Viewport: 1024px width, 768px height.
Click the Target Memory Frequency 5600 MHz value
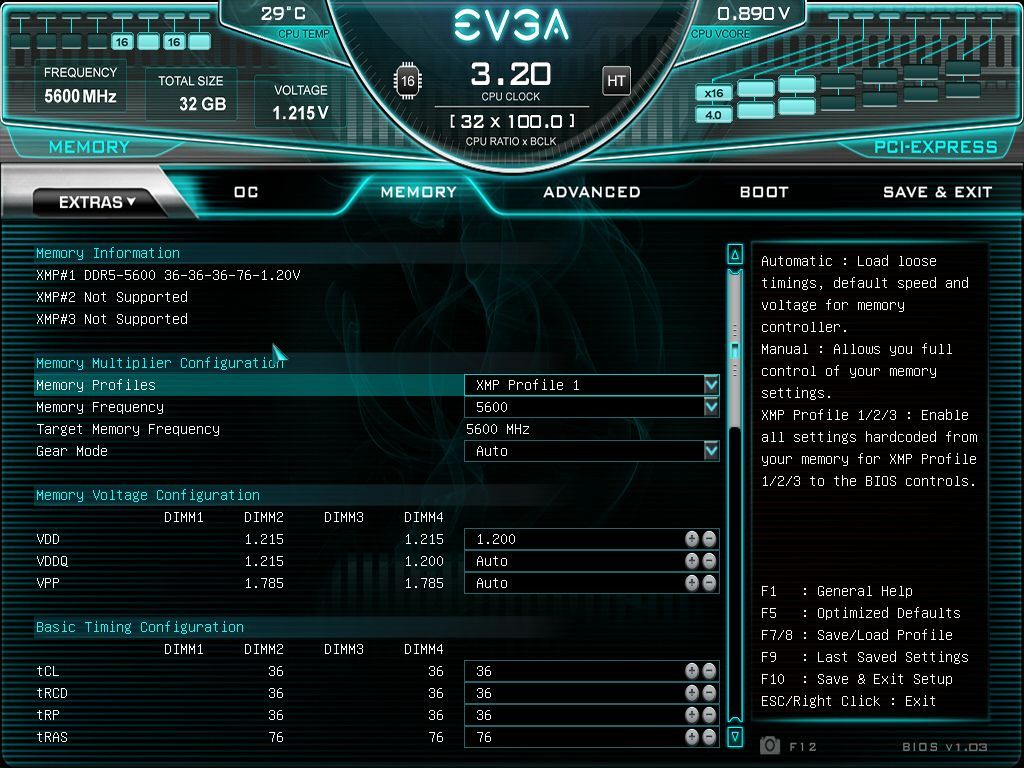498,429
